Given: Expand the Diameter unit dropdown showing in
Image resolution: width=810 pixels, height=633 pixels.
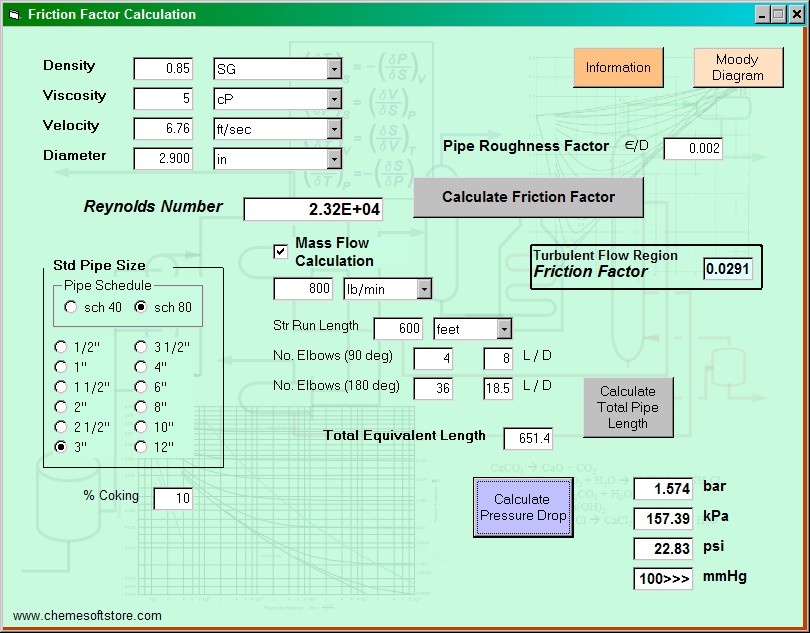Looking at the screenshot, I should tap(334, 159).
